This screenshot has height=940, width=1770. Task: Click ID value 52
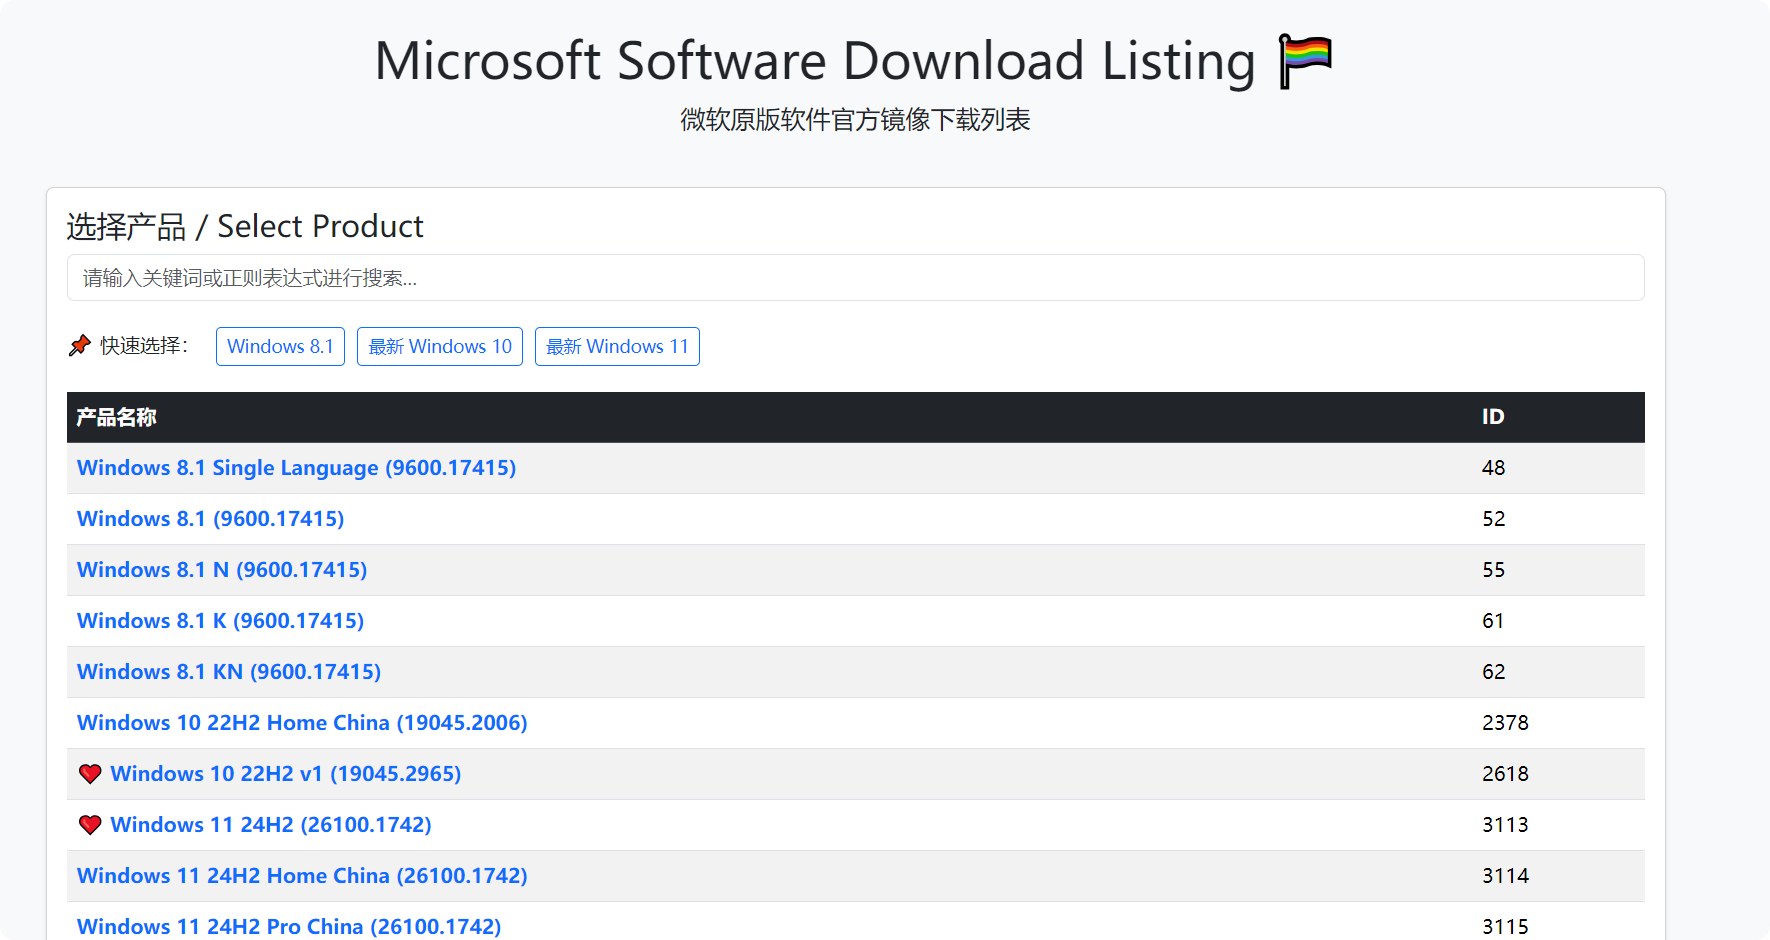1493,519
